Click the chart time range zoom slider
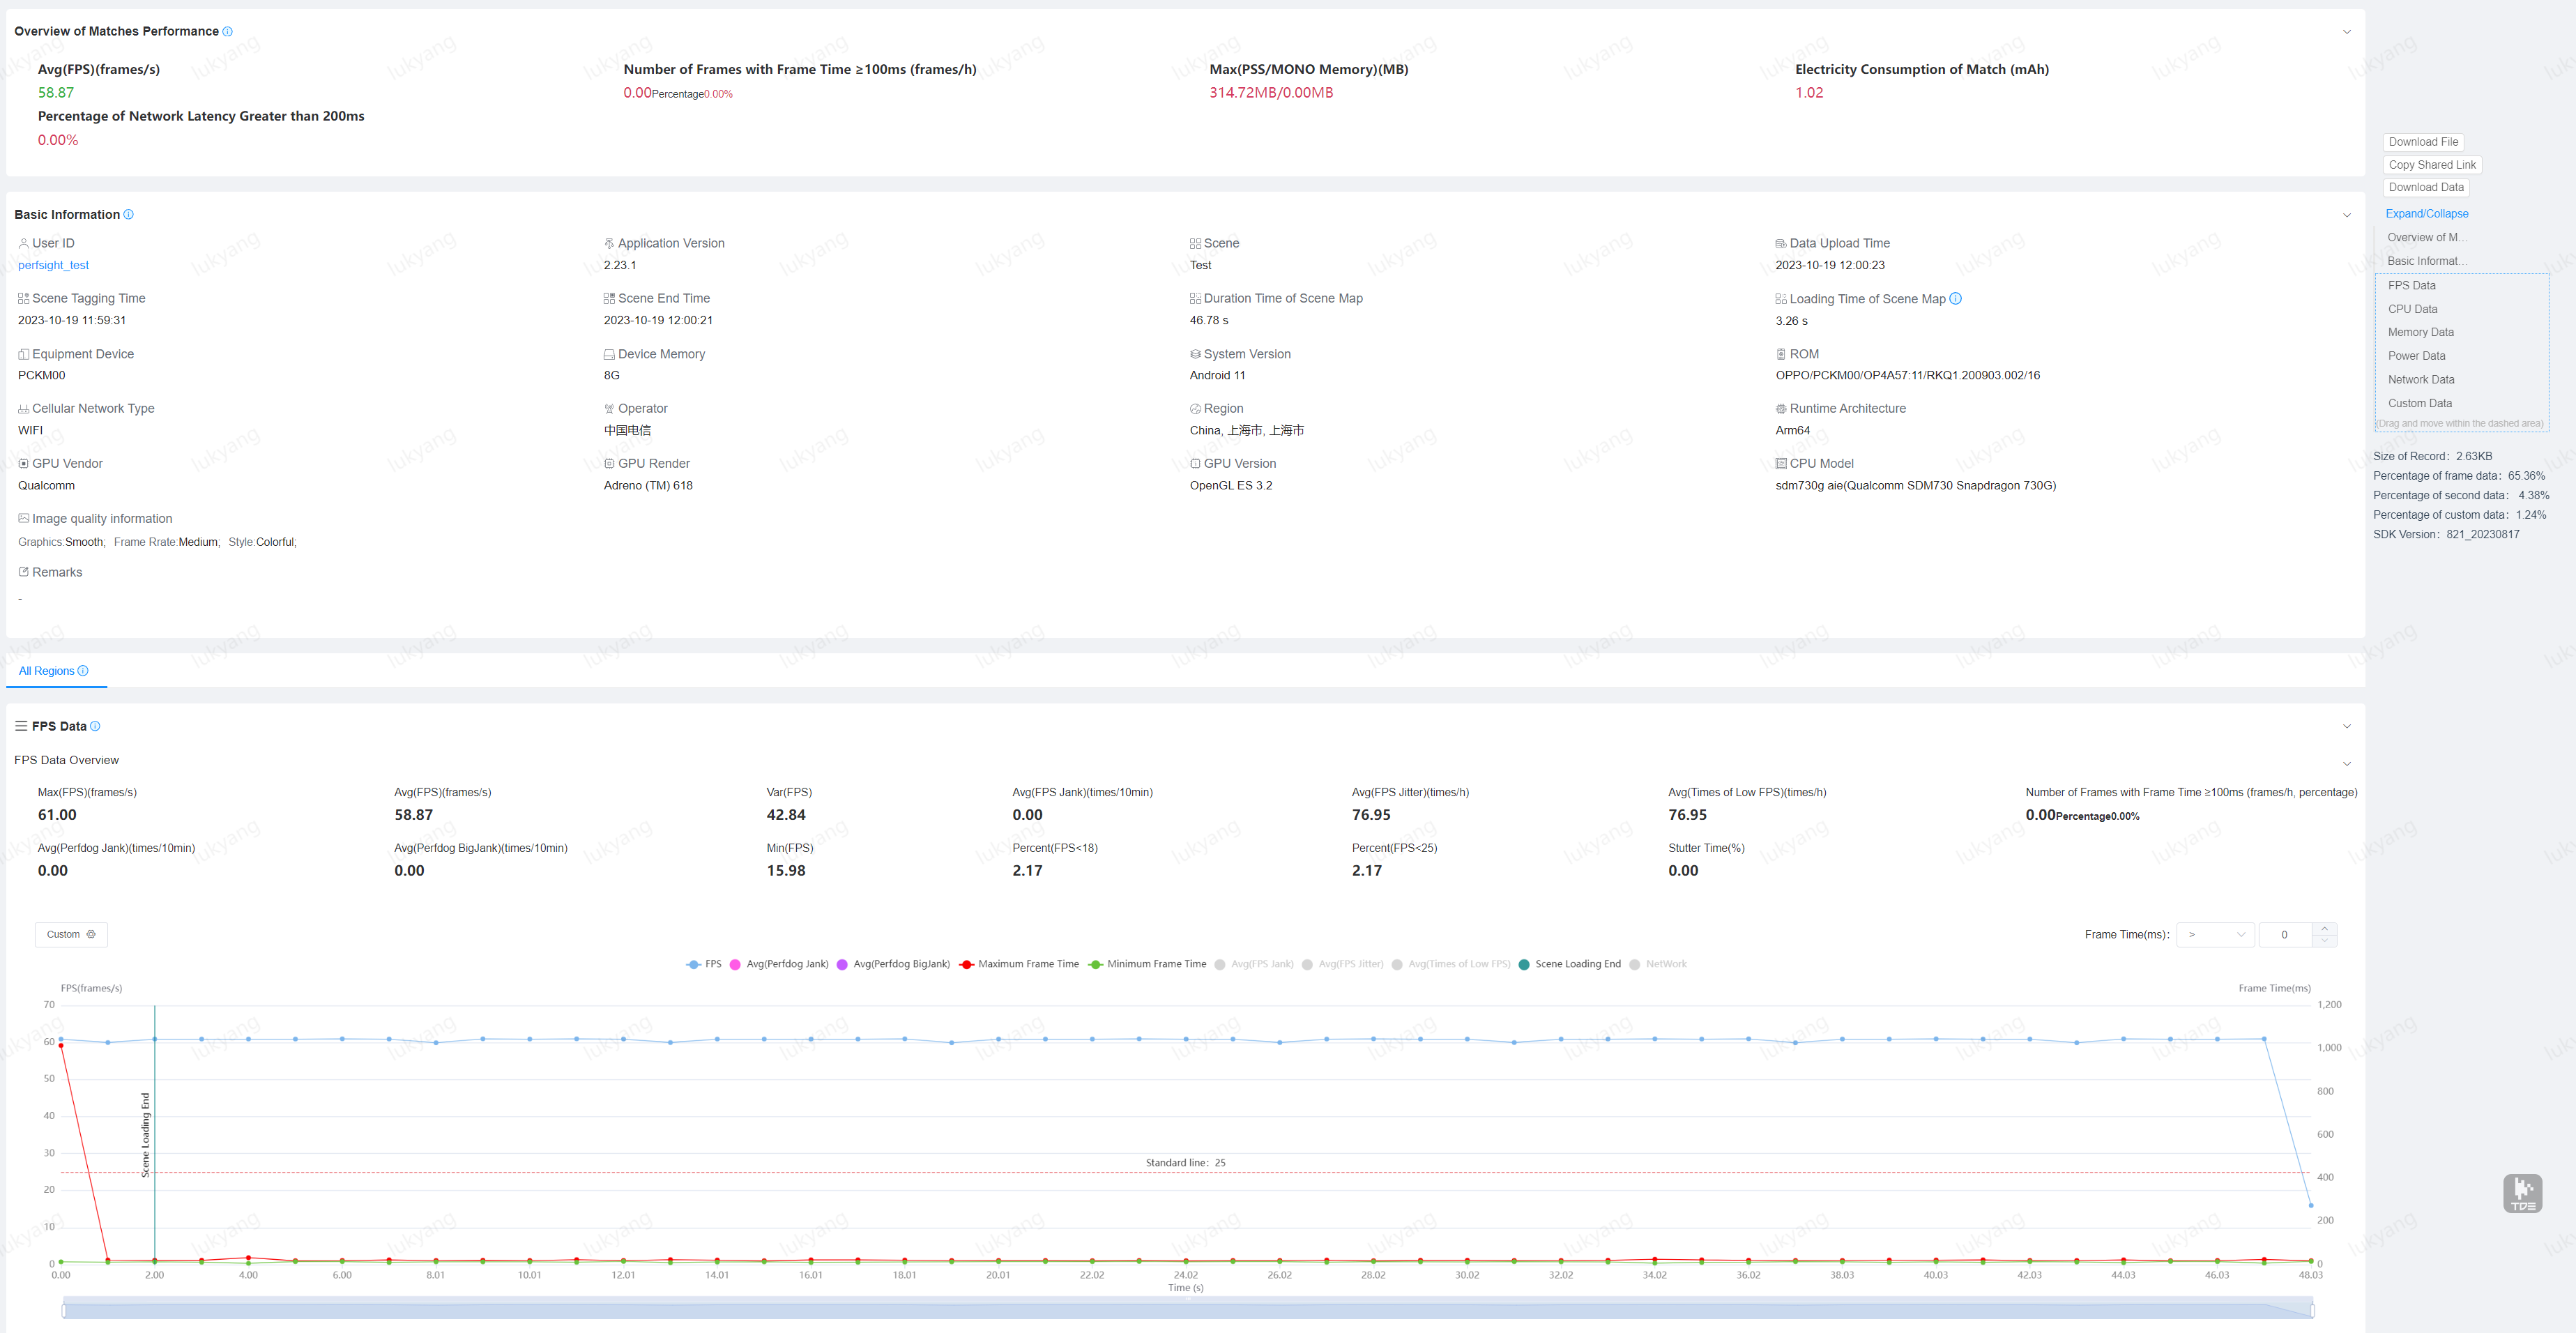The image size is (2576, 1333). click(1187, 1309)
